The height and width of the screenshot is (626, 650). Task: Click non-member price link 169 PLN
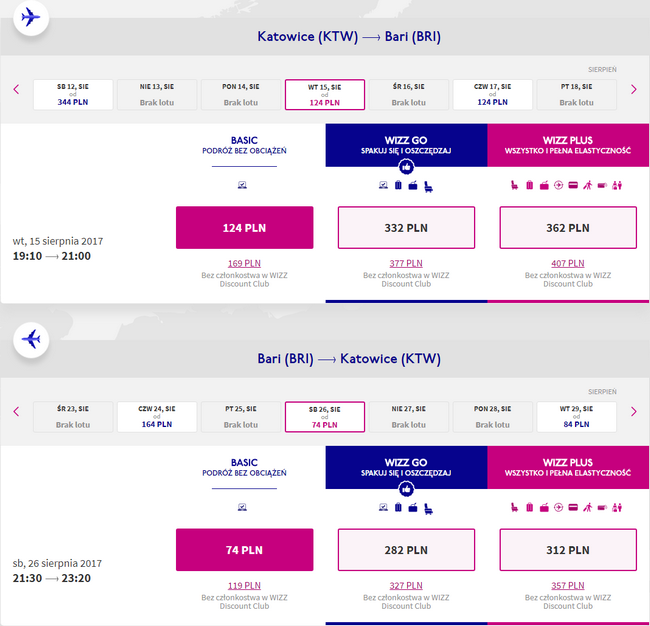point(244,264)
